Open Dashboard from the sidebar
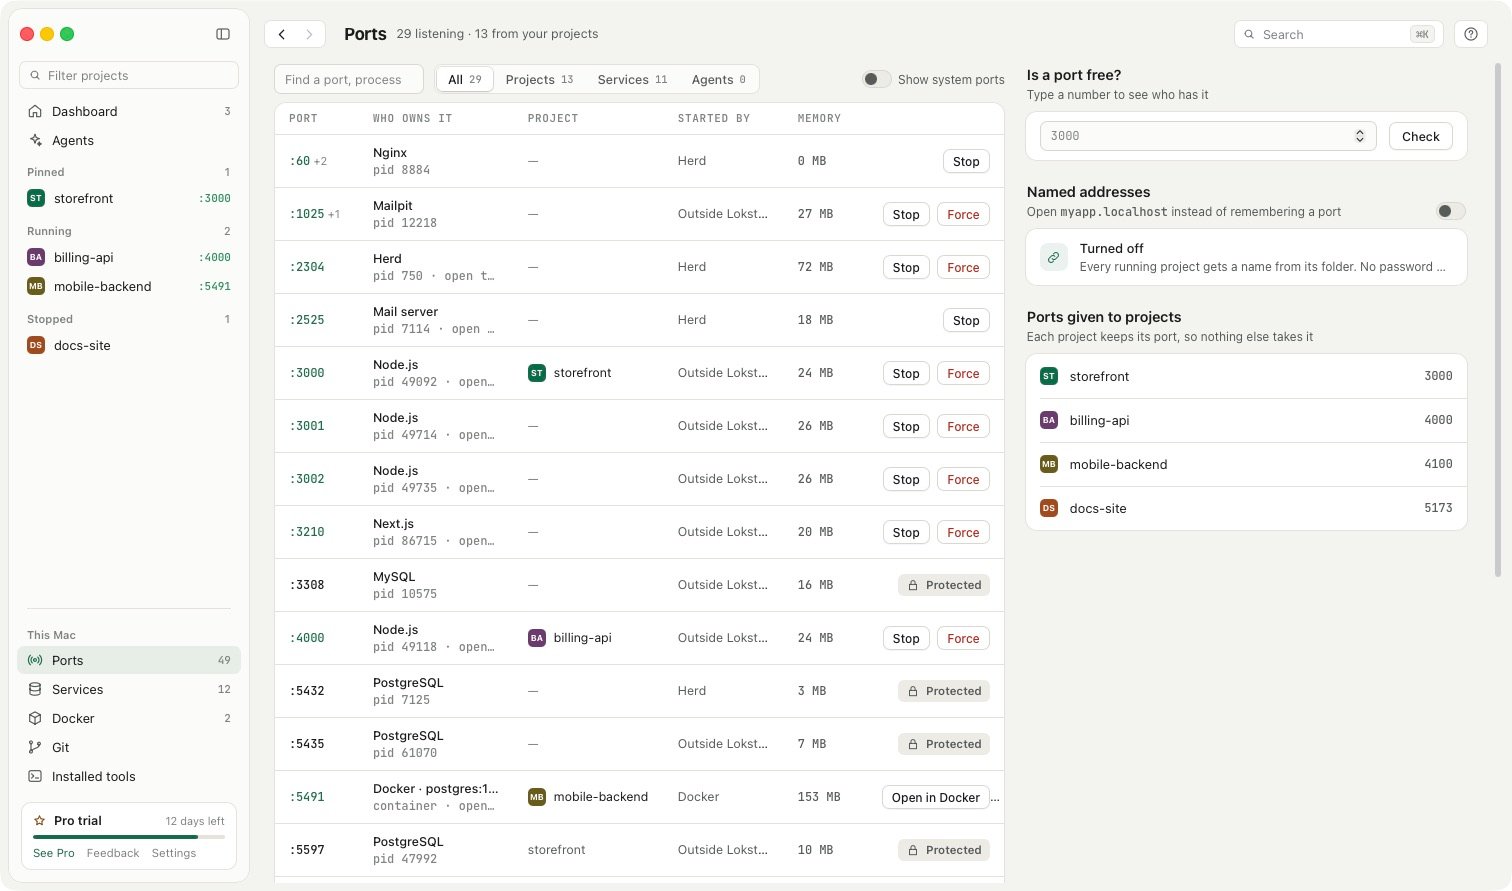Viewport: 1512px width, 891px height. 129,111
